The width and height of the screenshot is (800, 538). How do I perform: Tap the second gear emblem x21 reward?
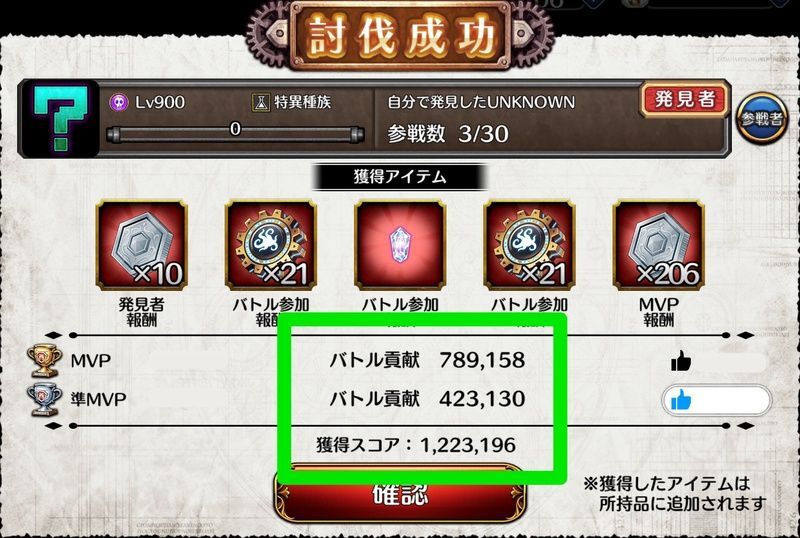(x=529, y=246)
